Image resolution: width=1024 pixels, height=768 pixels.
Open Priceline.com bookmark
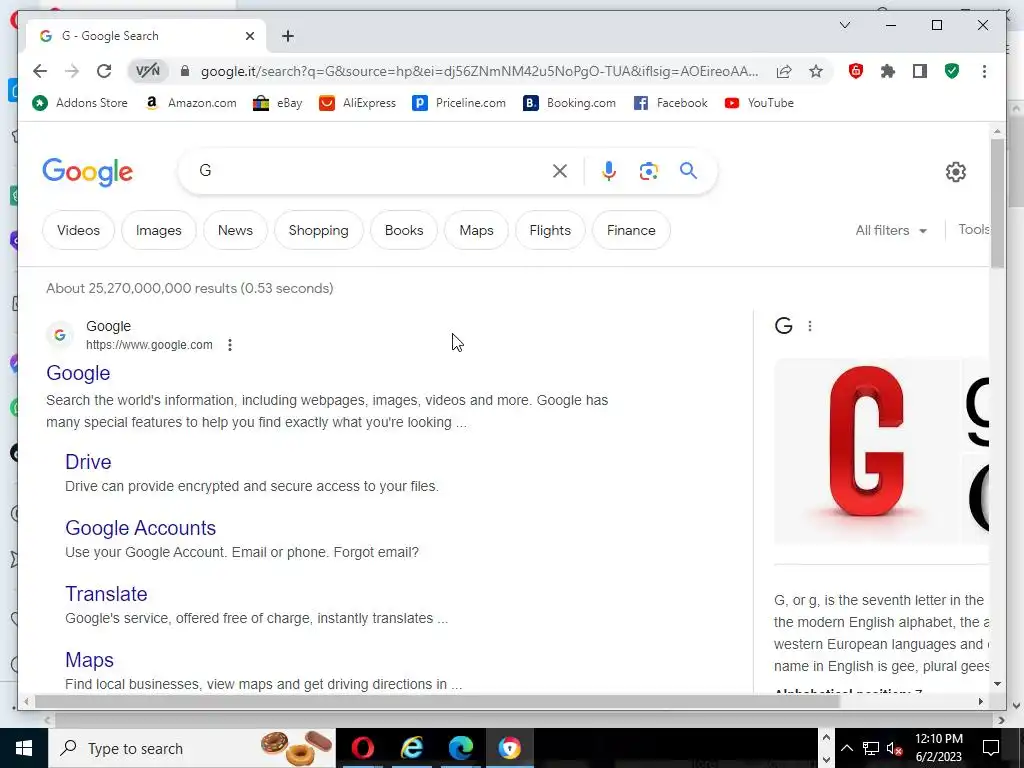459,103
